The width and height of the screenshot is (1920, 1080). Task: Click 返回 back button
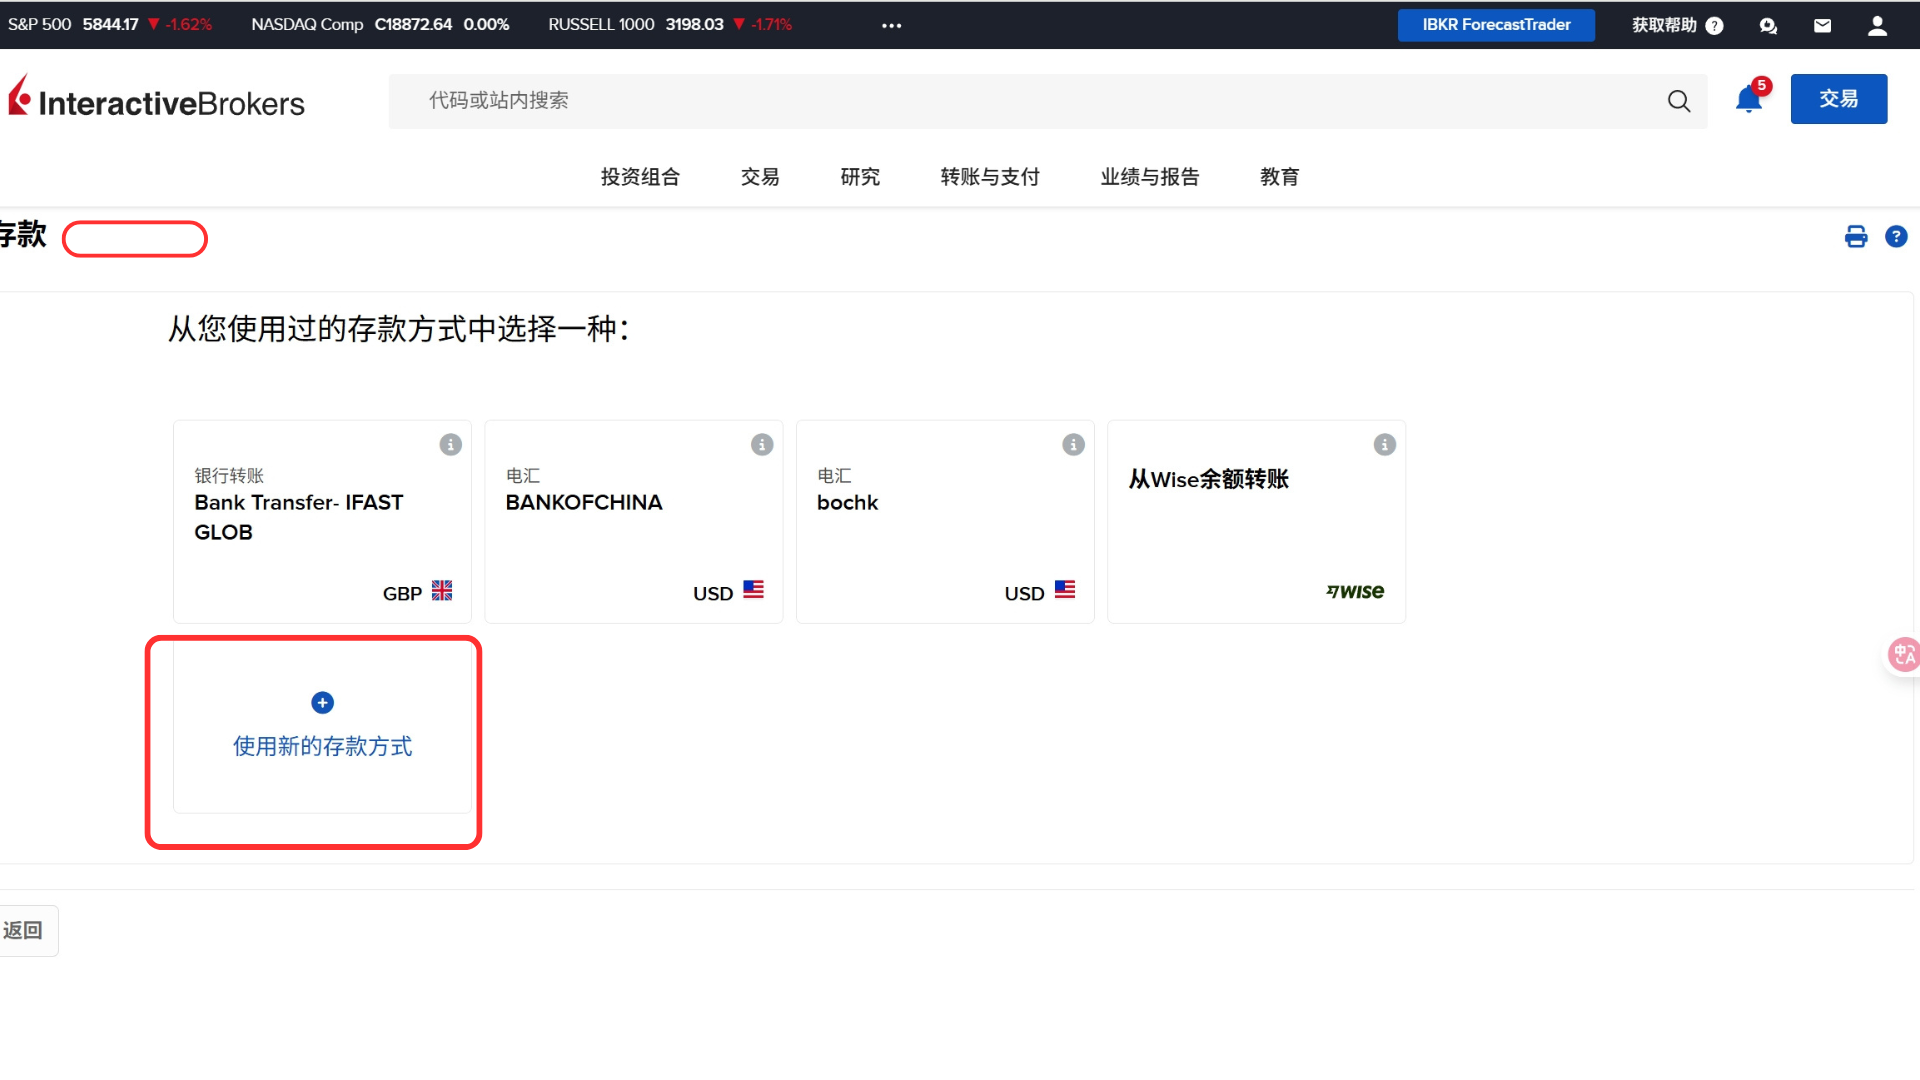coord(24,931)
